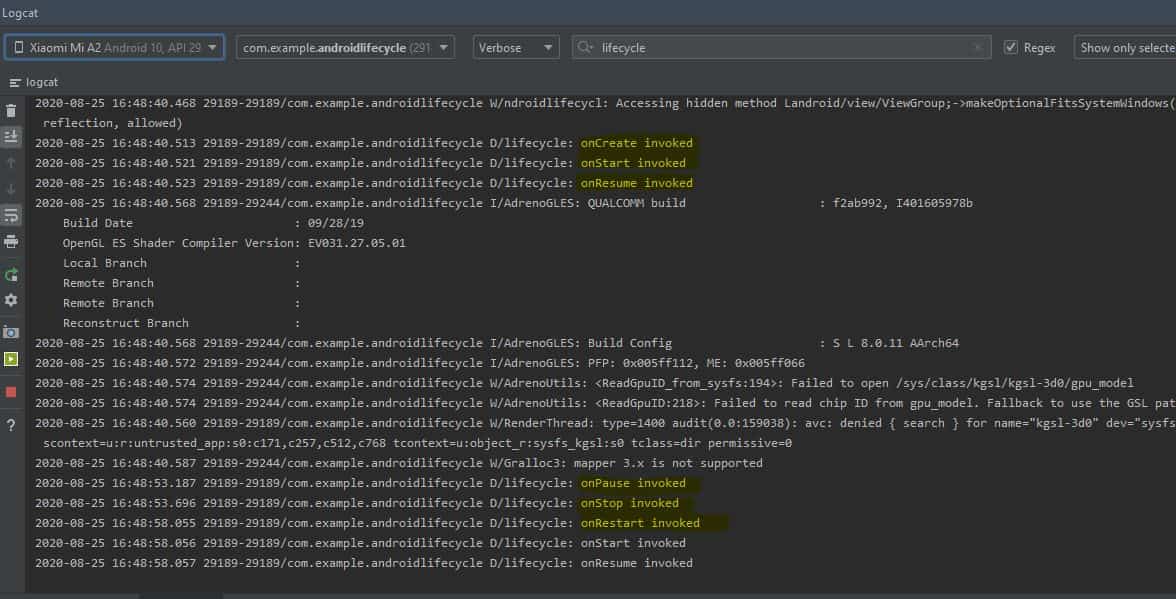Click the 'PFP: 0x005ff112' log line
1176x599 pixels.
[x=420, y=363]
